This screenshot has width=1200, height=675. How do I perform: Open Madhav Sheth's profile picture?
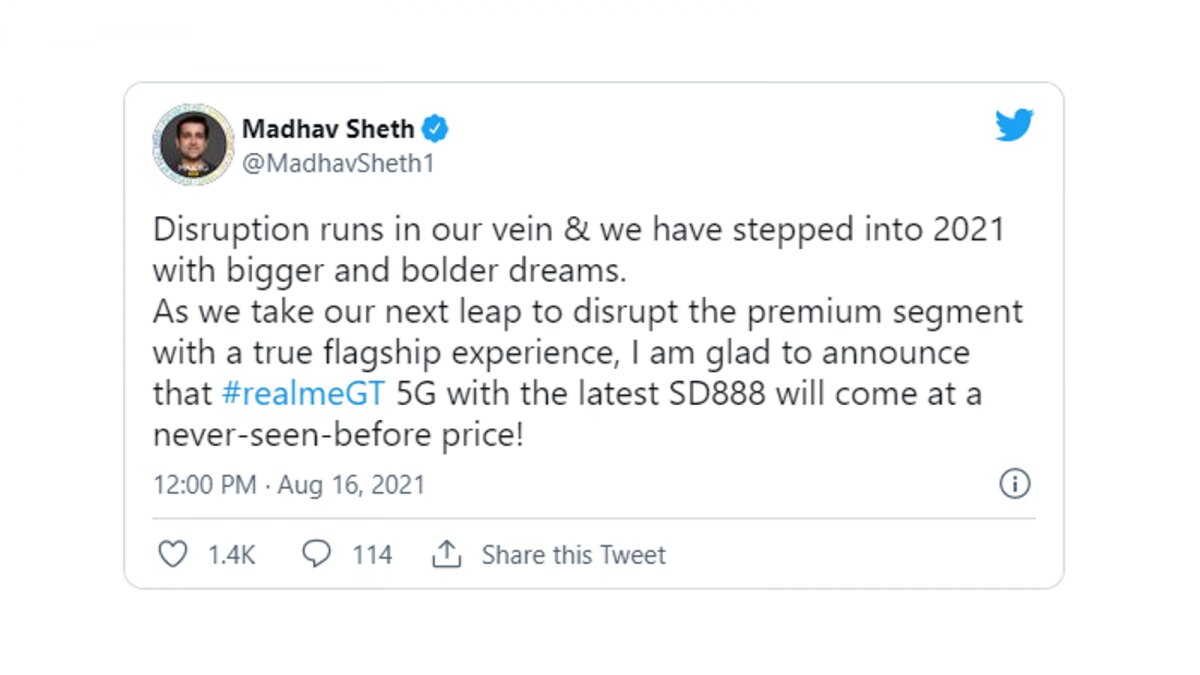tap(193, 143)
